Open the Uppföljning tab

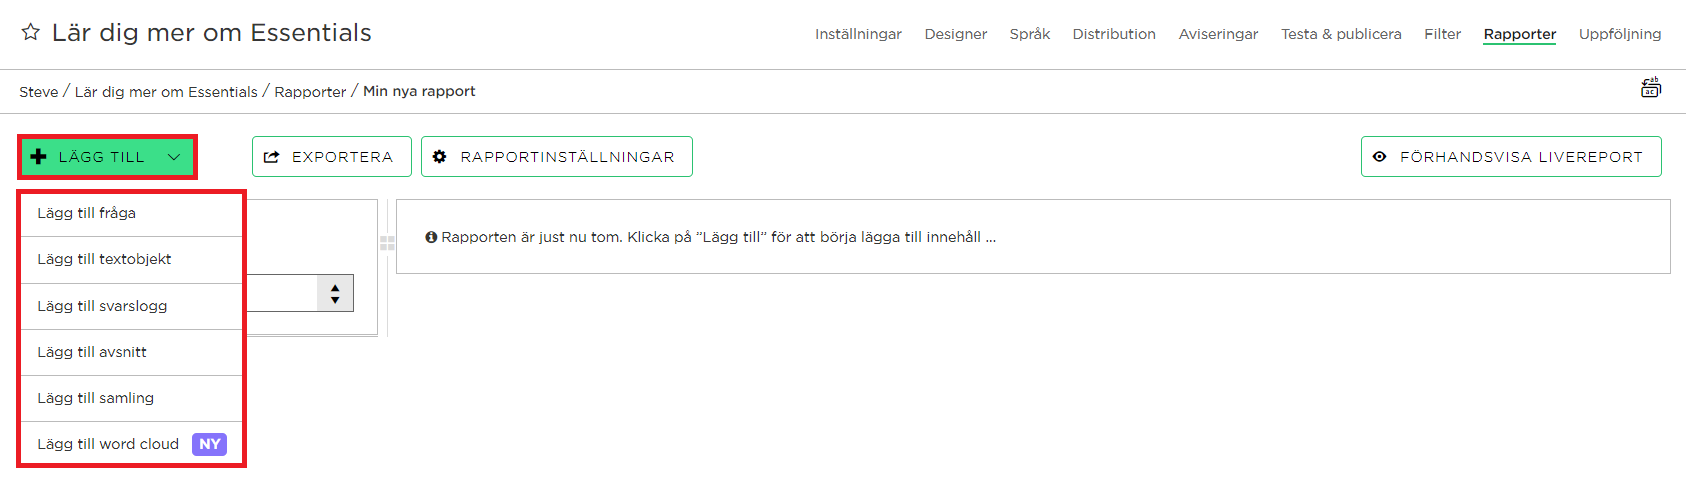(1620, 34)
